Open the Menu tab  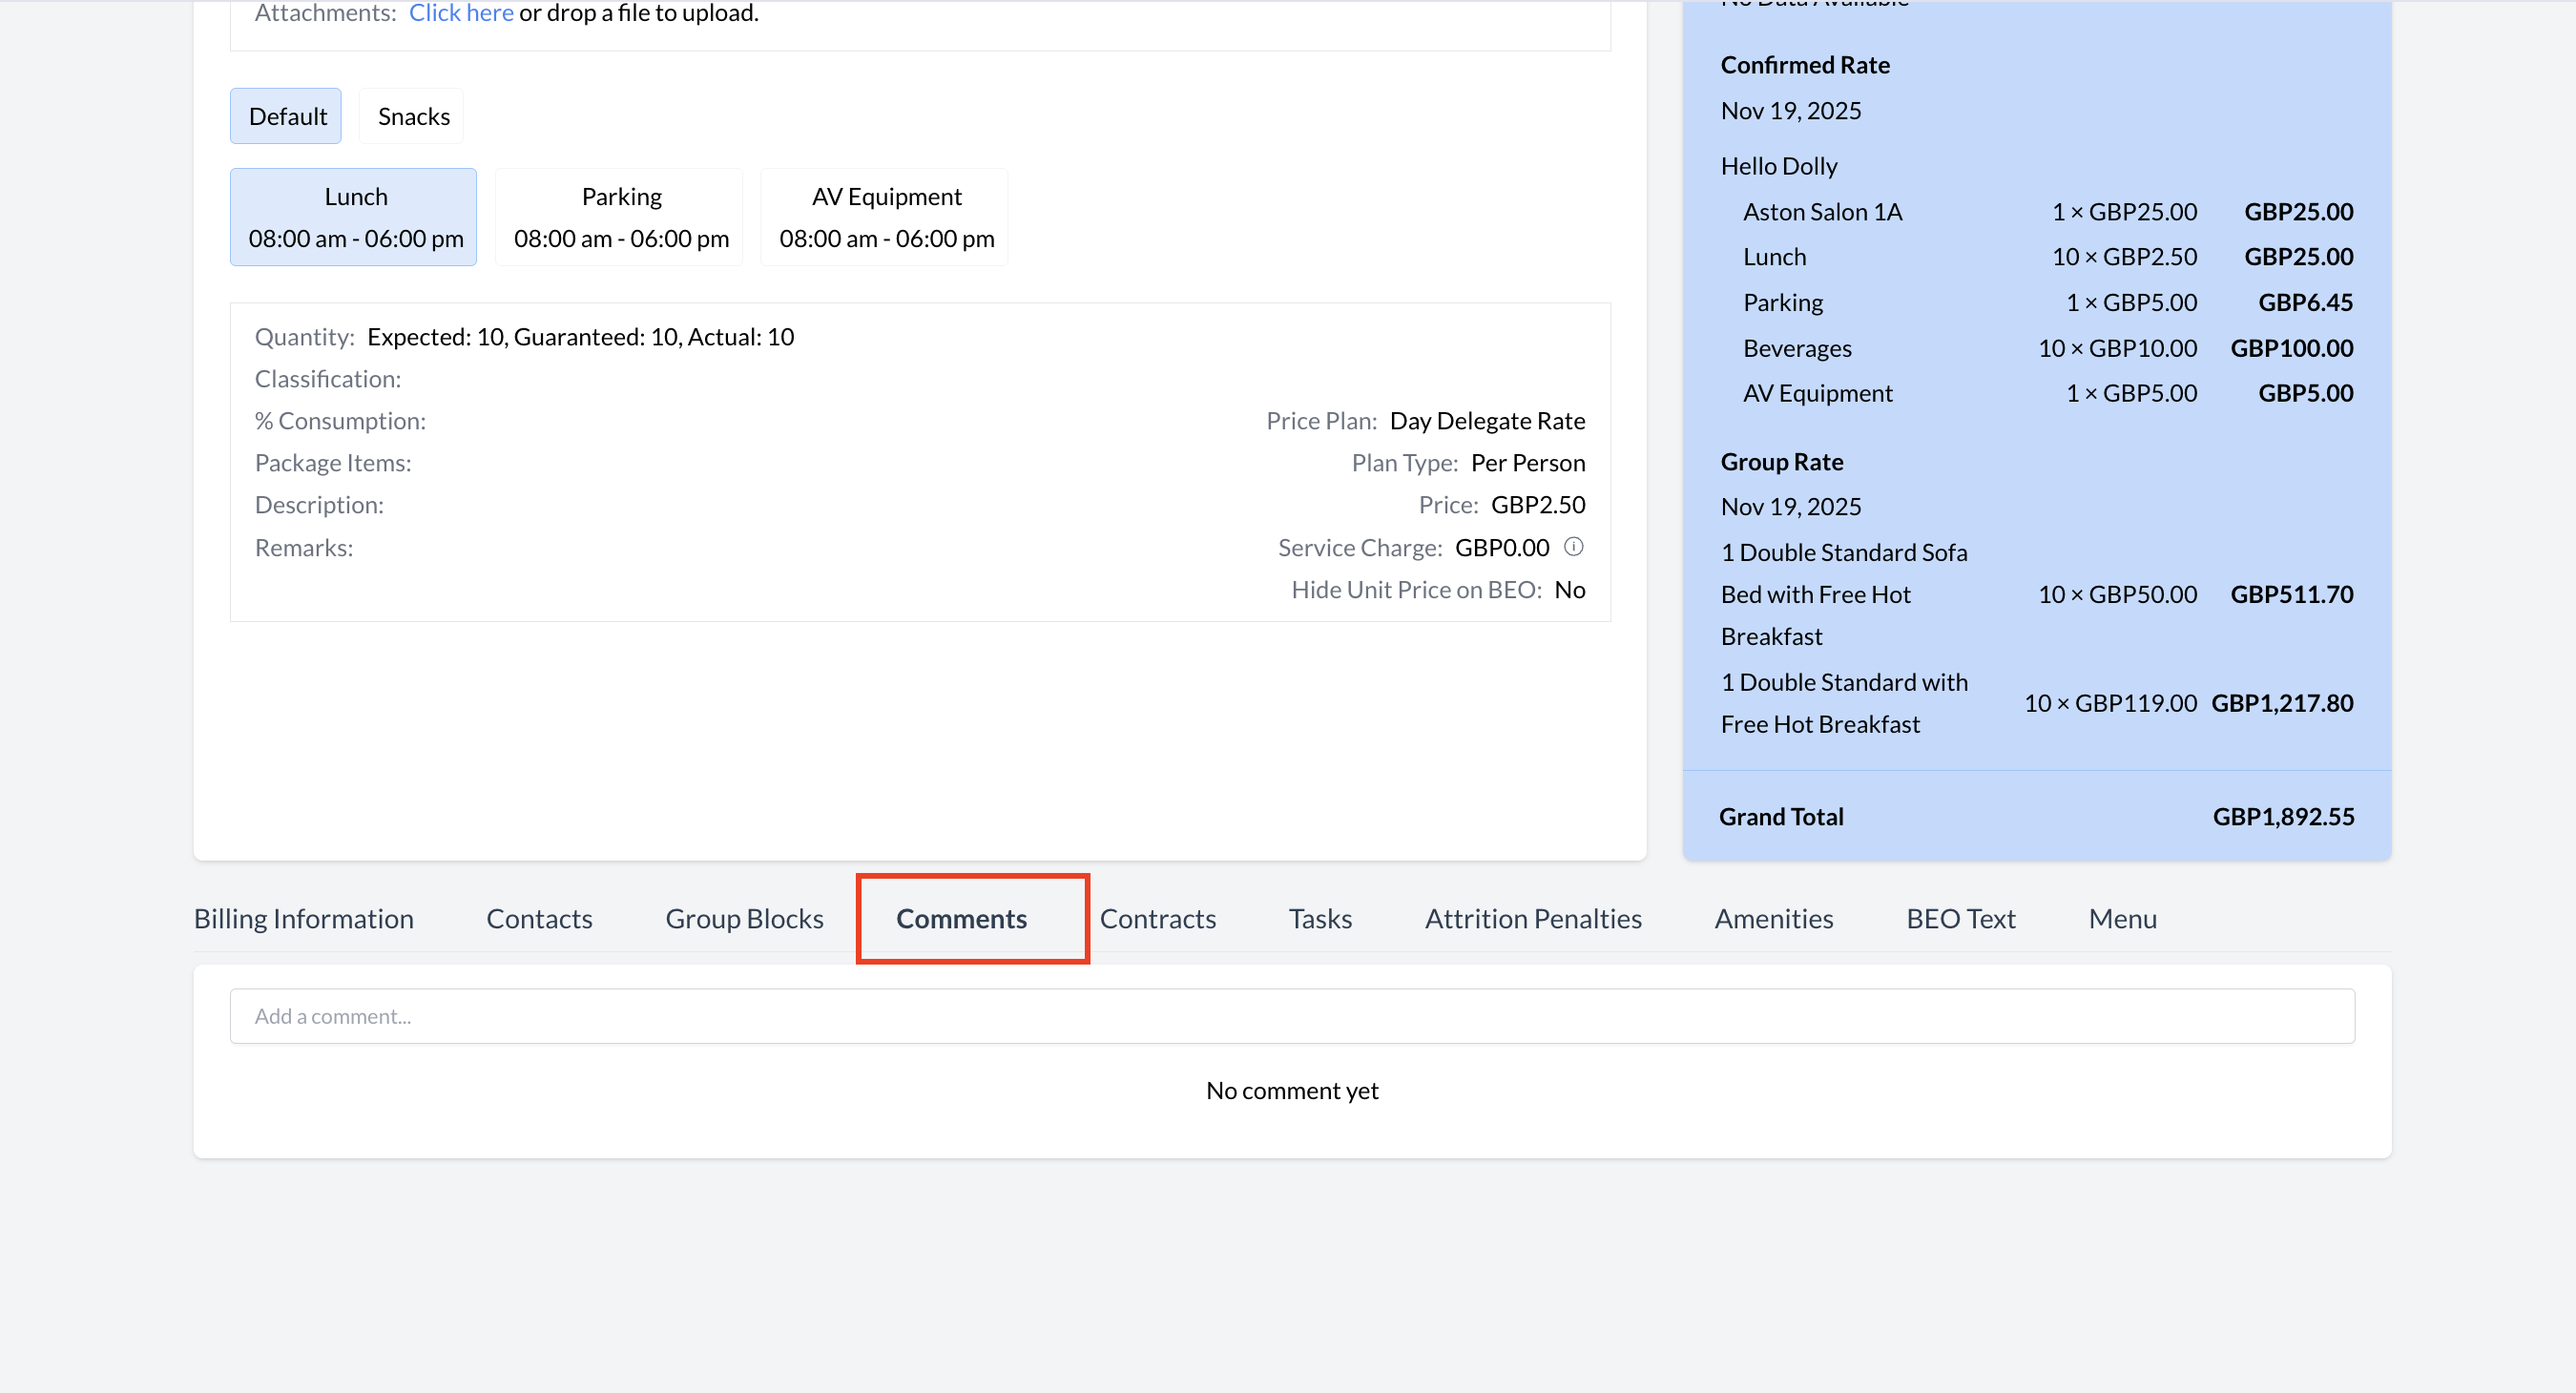2121,918
